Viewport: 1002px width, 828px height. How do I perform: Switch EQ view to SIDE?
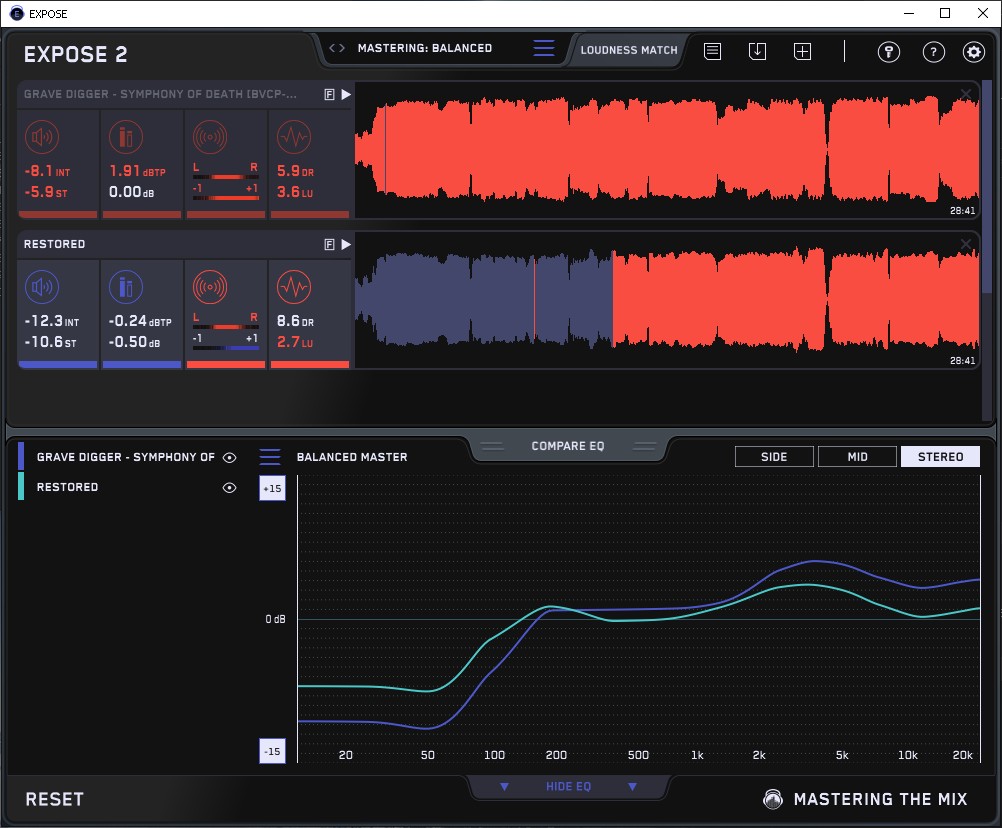(775, 457)
